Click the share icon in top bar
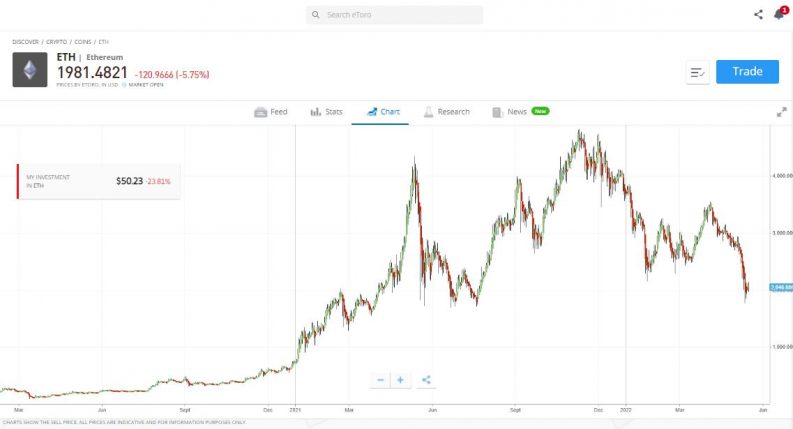The height and width of the screenshot is (429, 793). [x=758, y=15]
